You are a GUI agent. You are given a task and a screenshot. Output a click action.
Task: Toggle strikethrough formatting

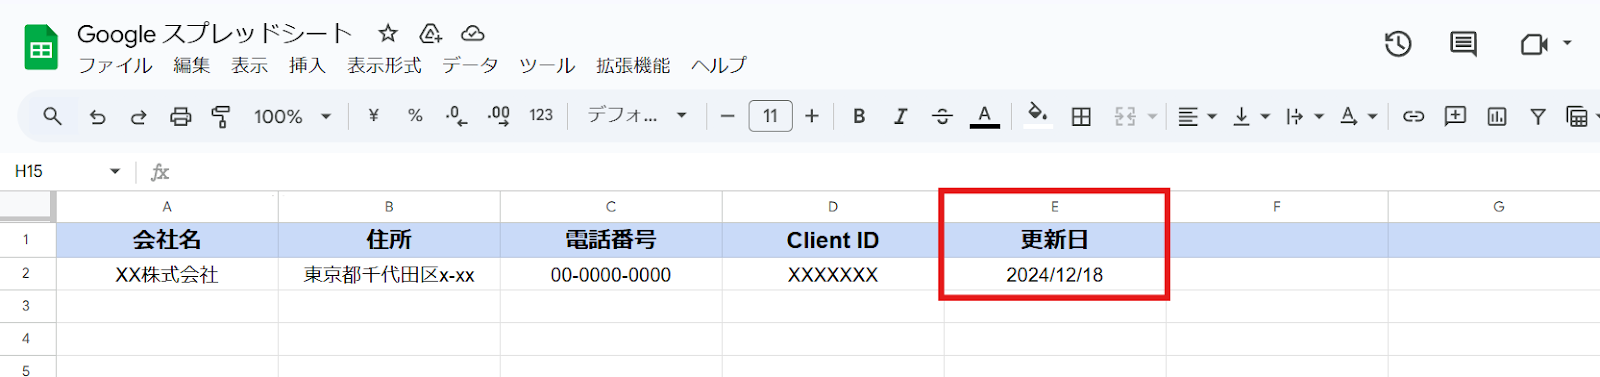pos(942,117)
